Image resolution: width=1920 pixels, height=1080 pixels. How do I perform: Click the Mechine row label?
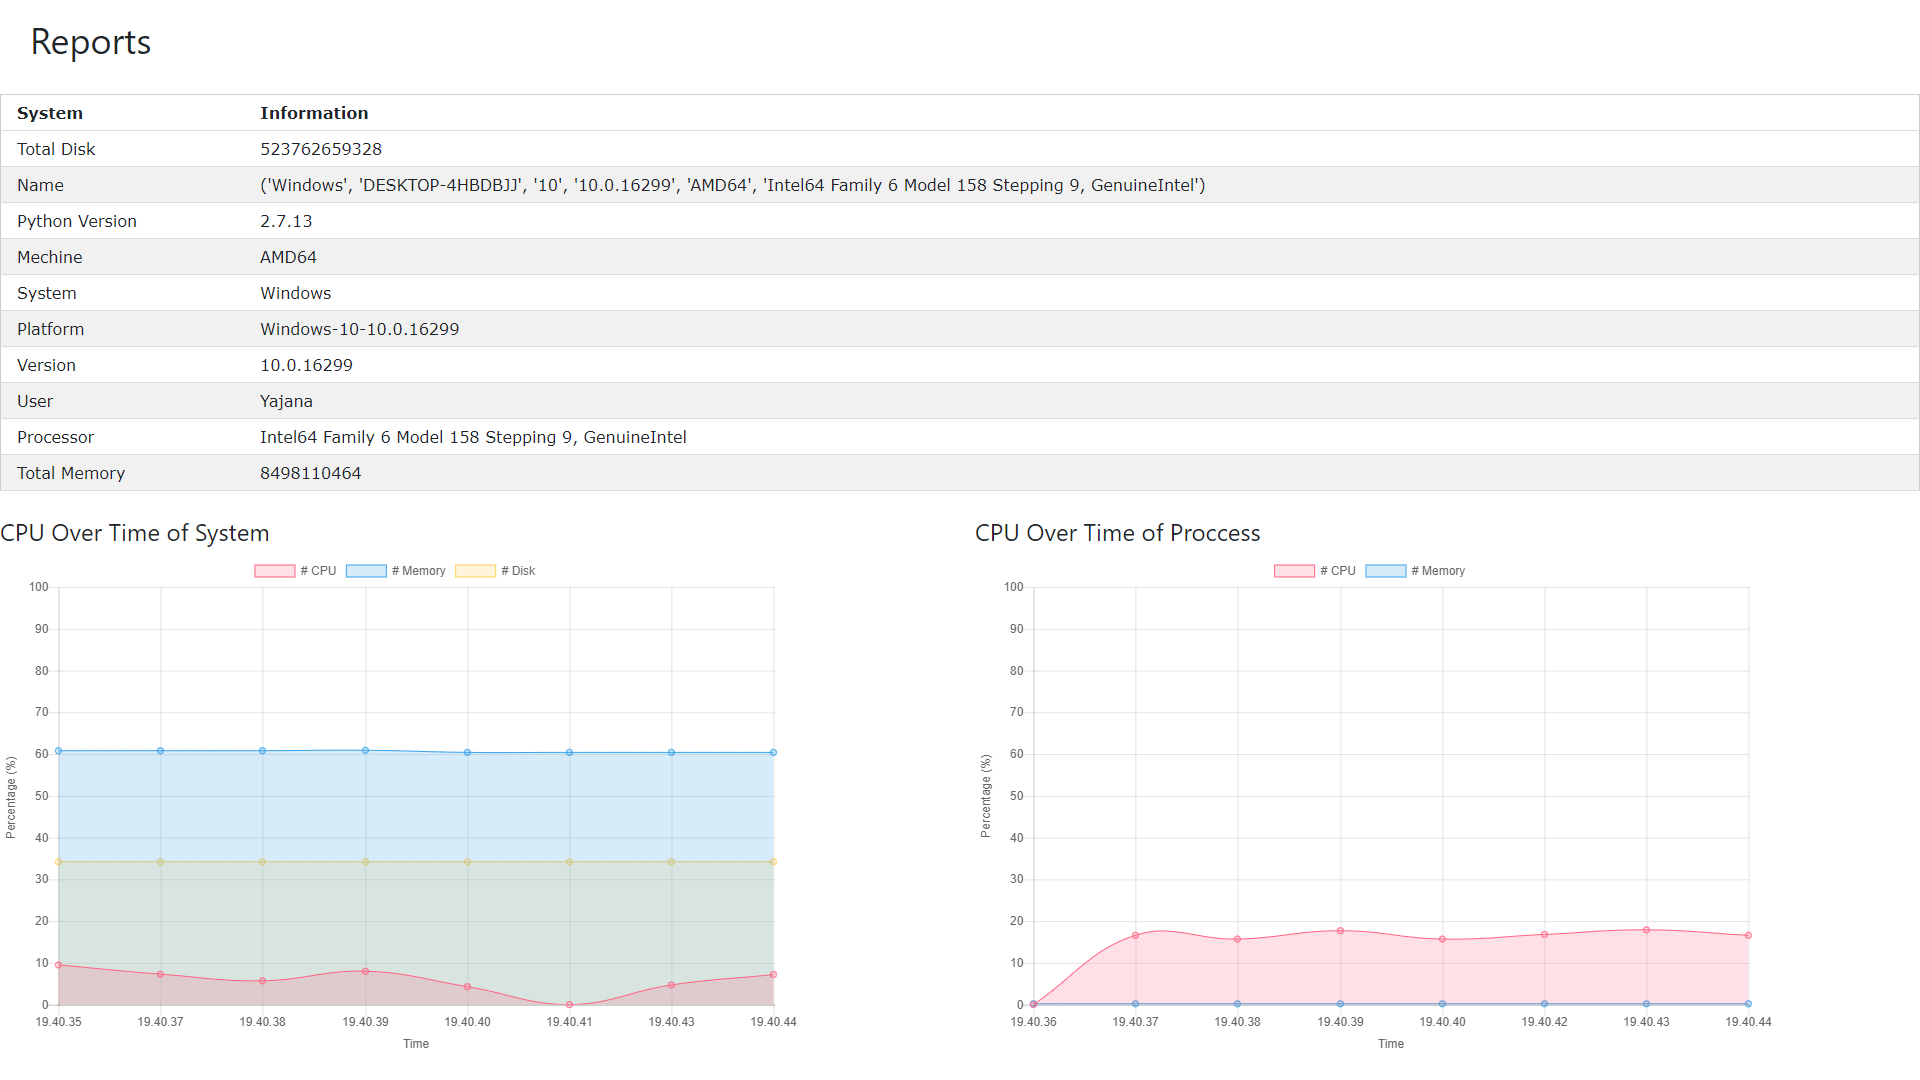coord(50,257)
